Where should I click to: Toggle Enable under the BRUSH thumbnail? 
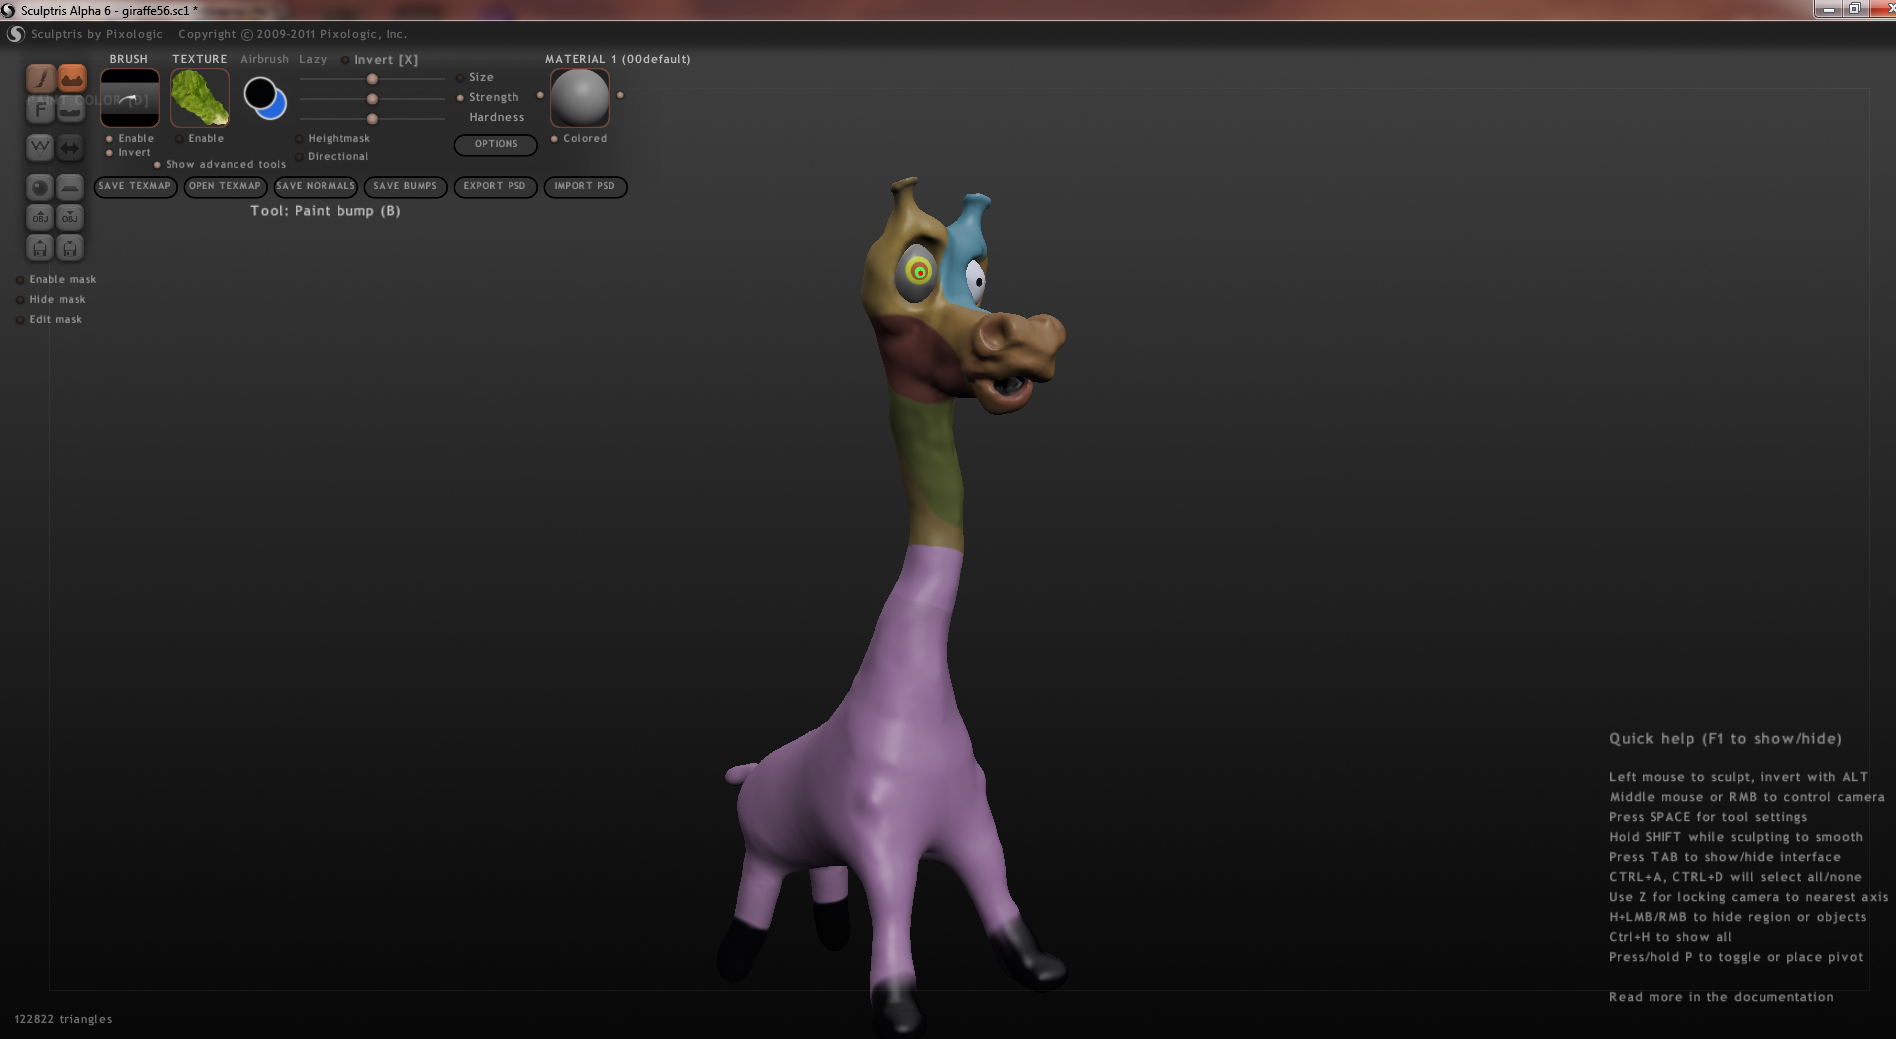tap(130, 139)
